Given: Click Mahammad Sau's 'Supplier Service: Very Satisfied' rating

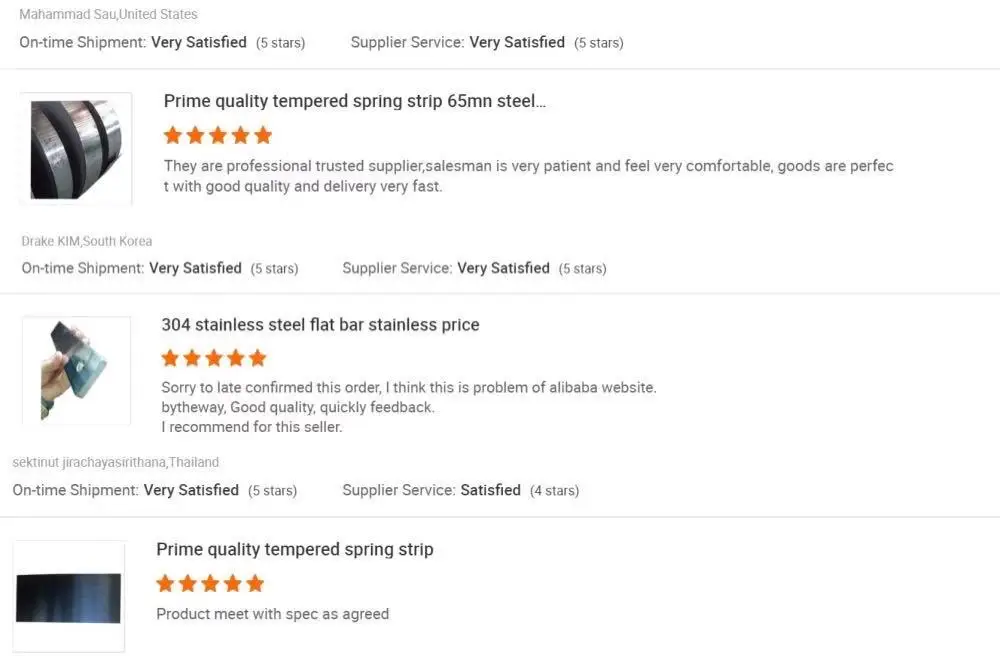Looking at the screenshot, I should (486, 42).
